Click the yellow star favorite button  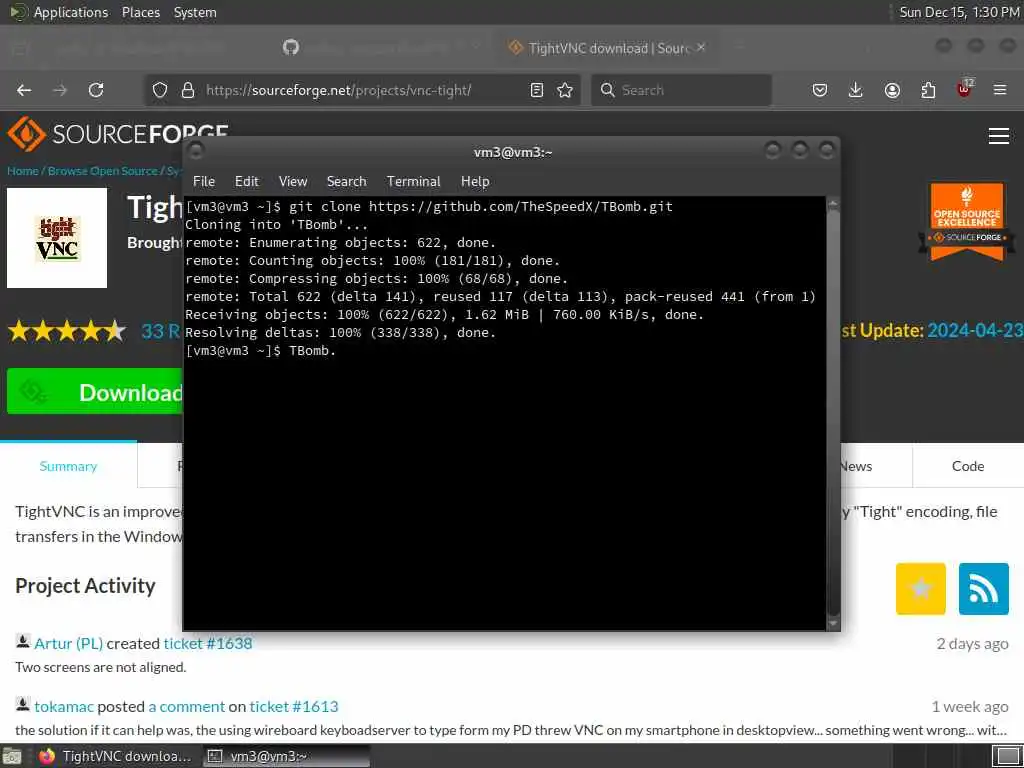(x=920, y=589)
